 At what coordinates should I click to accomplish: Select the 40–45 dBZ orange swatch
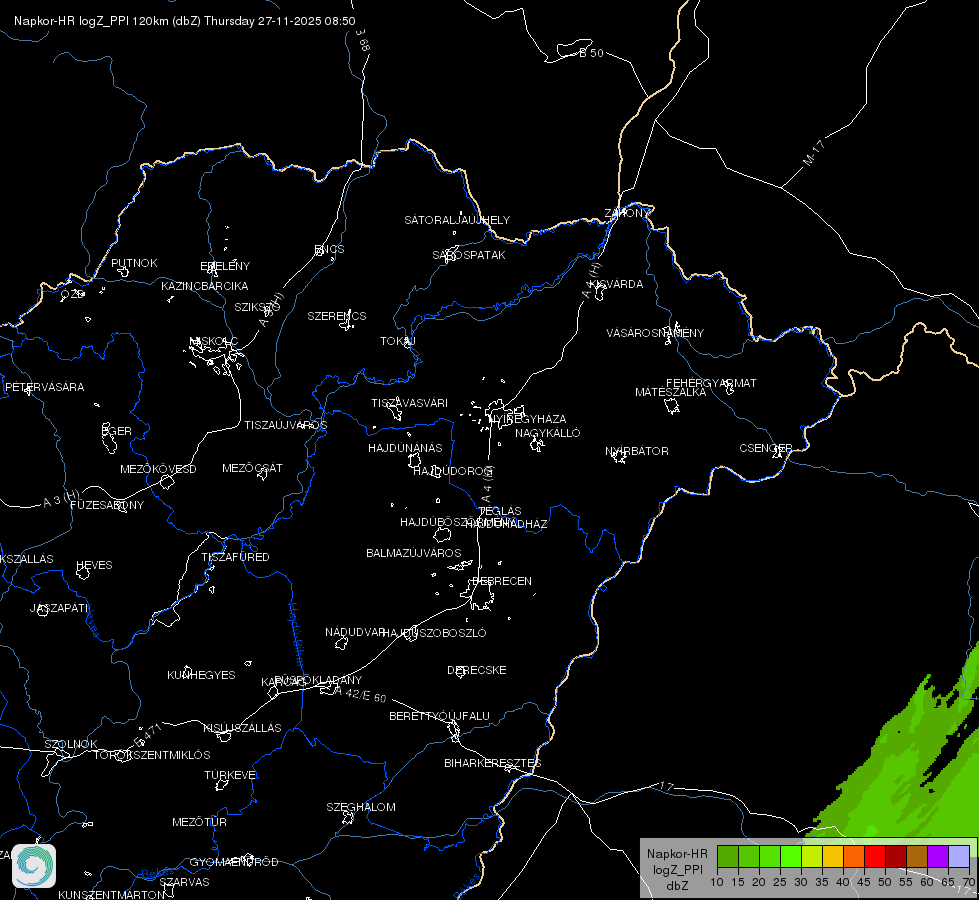coord(854,857)
